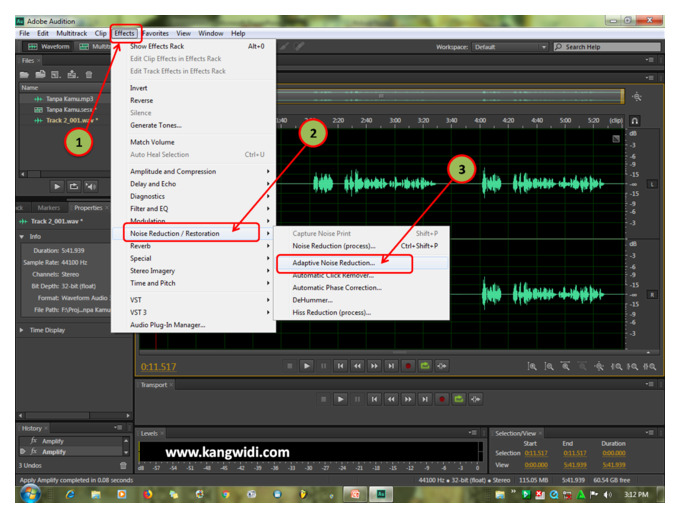The image size is (680, 518).
Task: Choose Noise Reduction (process) menu entry
Action: pos(361,246)
